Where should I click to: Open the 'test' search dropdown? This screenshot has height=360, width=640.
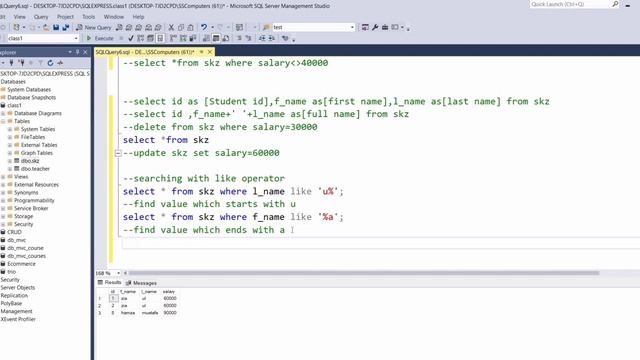[352, 27]
